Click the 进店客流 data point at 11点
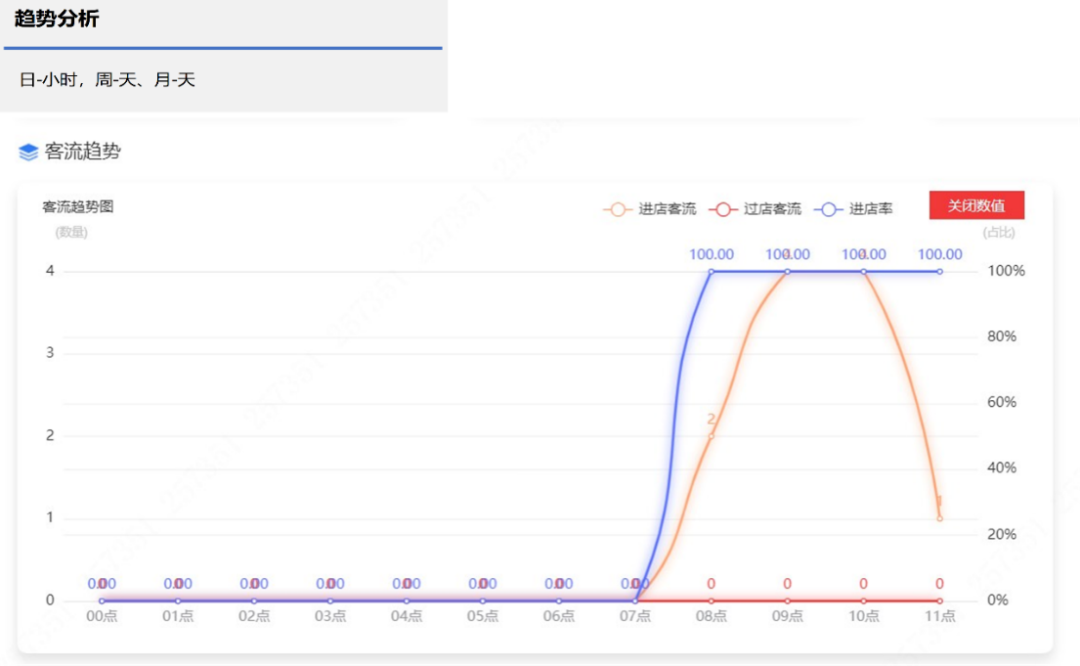This screenshot has height=666, width=1080. point(939,518)
